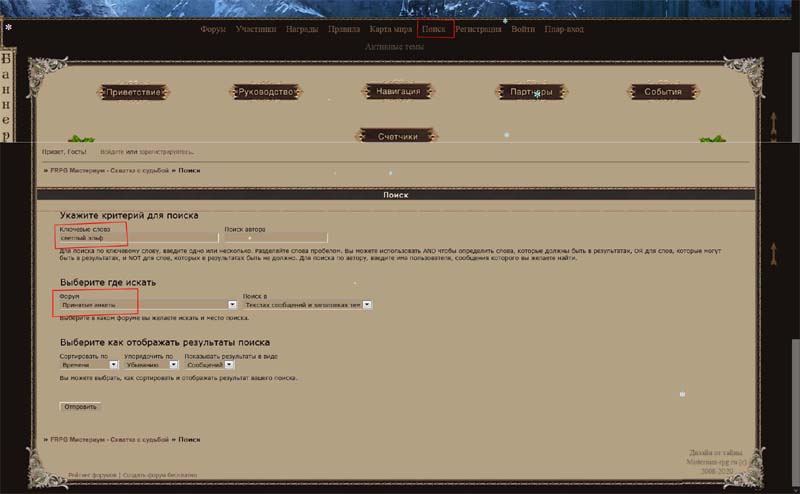
Task: Open Карта мира from the navigation bar
Action: [x=390, y=29]
